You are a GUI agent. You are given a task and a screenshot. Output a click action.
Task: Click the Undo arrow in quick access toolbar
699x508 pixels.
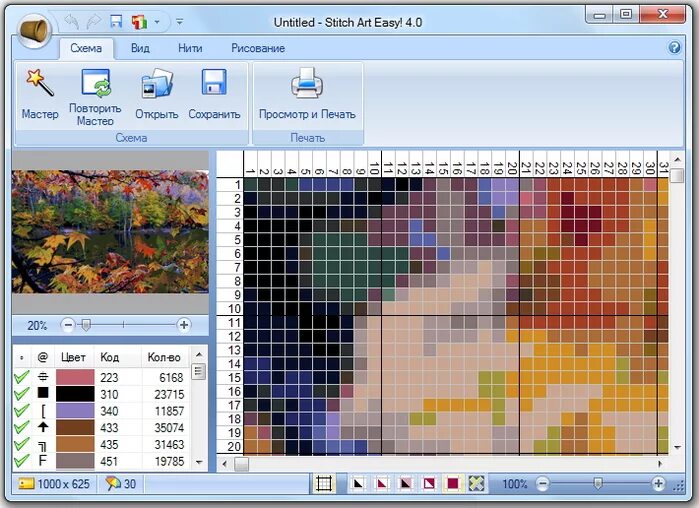pyautogui.click(x=71, y=21)
